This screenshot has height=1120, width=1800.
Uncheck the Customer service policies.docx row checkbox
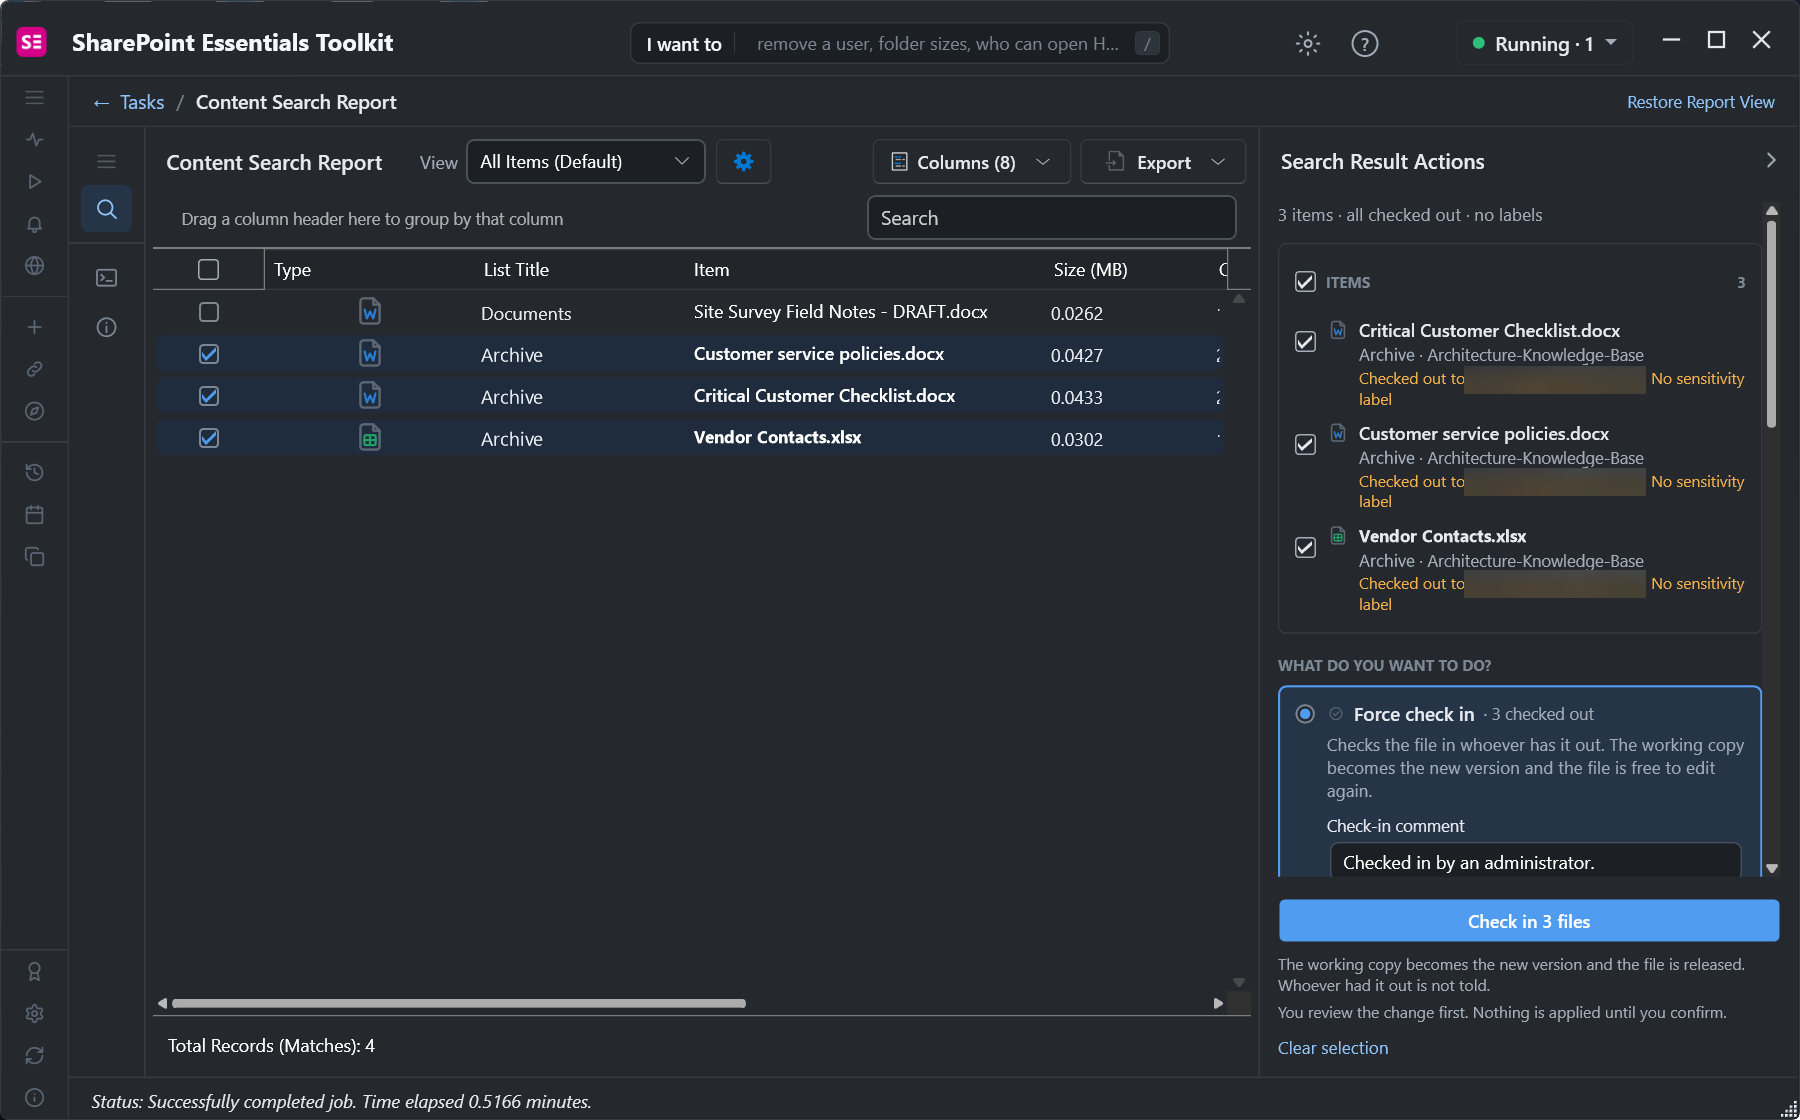pyautogui.click(x=209, y=354)
